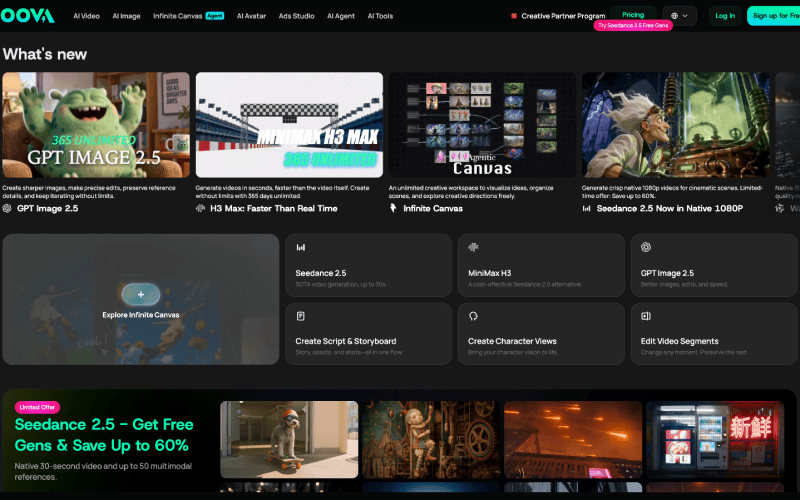The width and height of the screenshot is (800, 500).
Task: Open the skateboarding dog video thumbnail
Action: (289, 439)
